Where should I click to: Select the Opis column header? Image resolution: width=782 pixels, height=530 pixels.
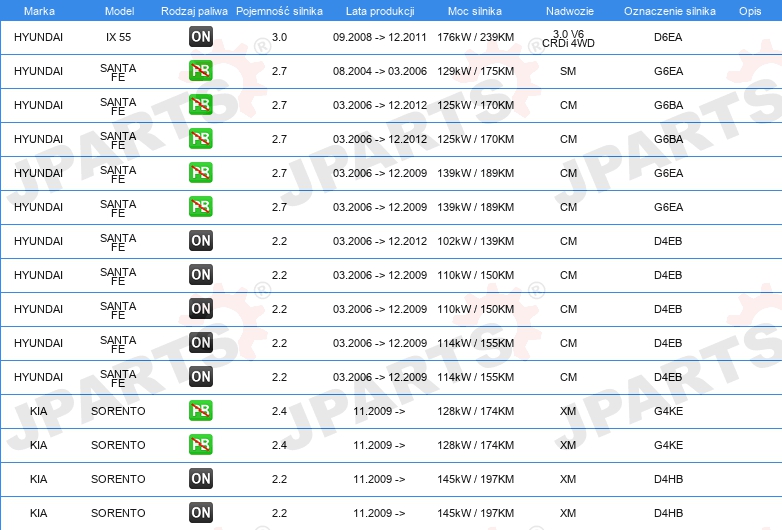[x=750, y=11]
